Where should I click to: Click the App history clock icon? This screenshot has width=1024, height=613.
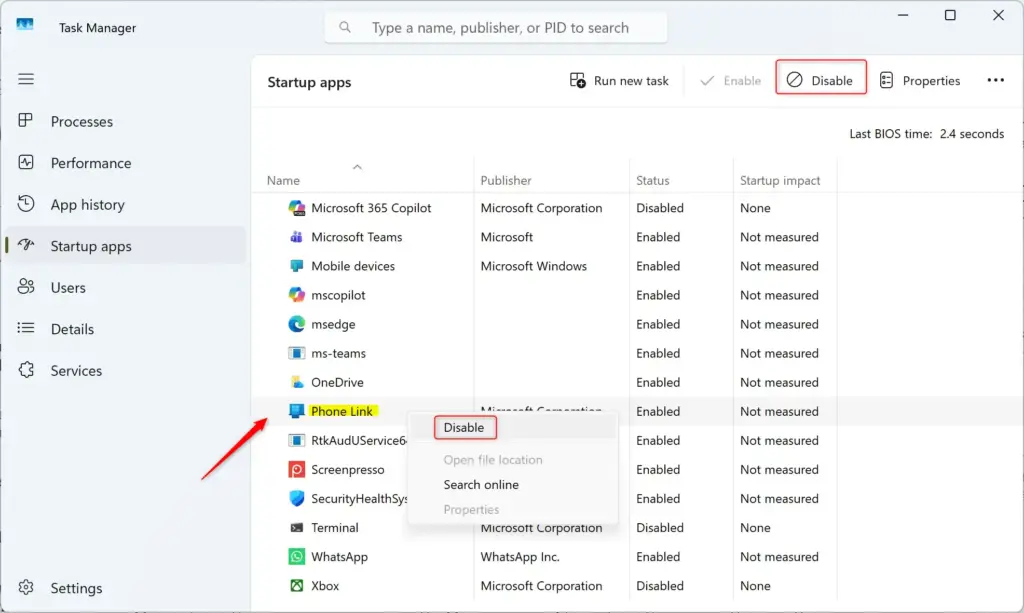25,204
